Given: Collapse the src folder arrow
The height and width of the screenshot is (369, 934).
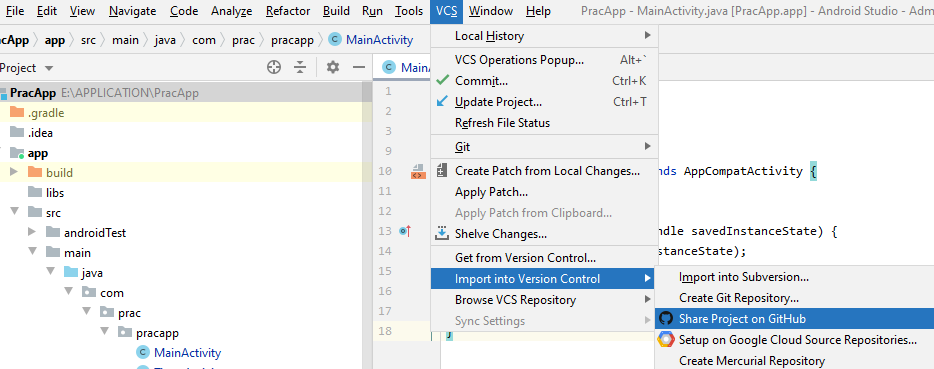Looking at the screenshot, I should pos(14,212).
